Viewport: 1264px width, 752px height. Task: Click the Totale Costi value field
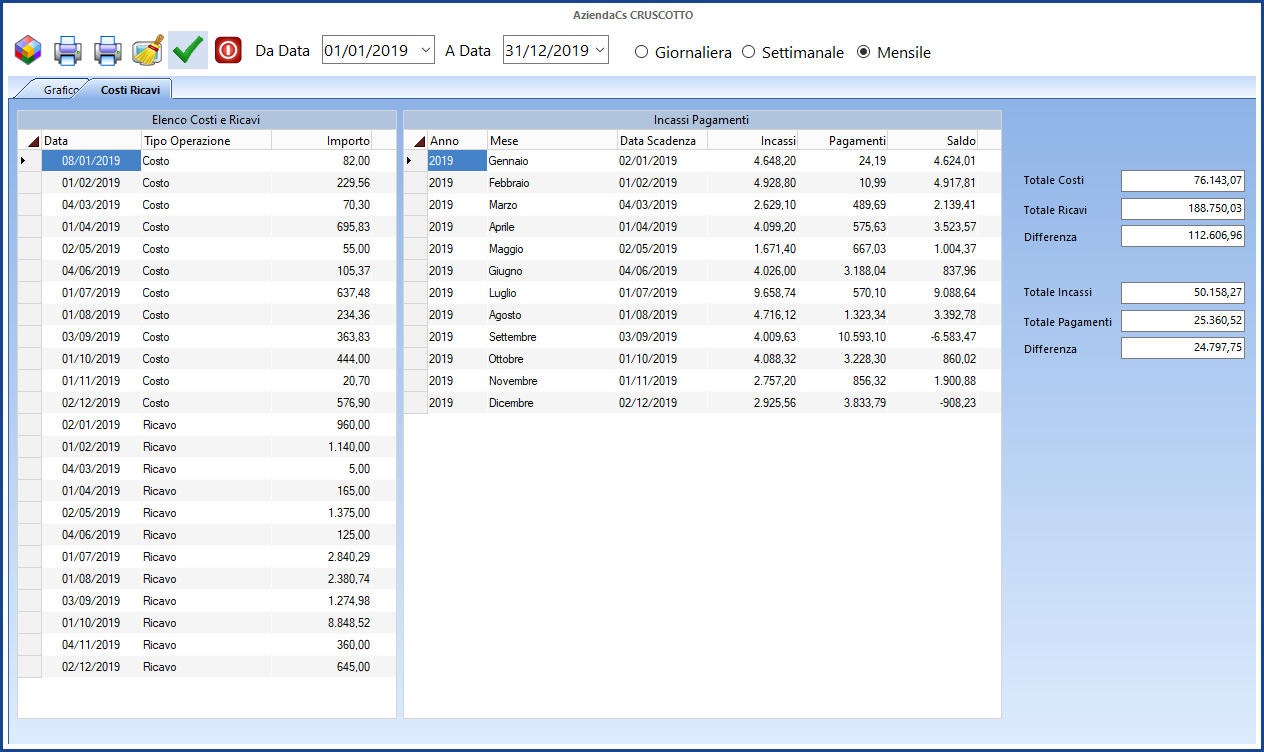click(x=1182, y=180)
